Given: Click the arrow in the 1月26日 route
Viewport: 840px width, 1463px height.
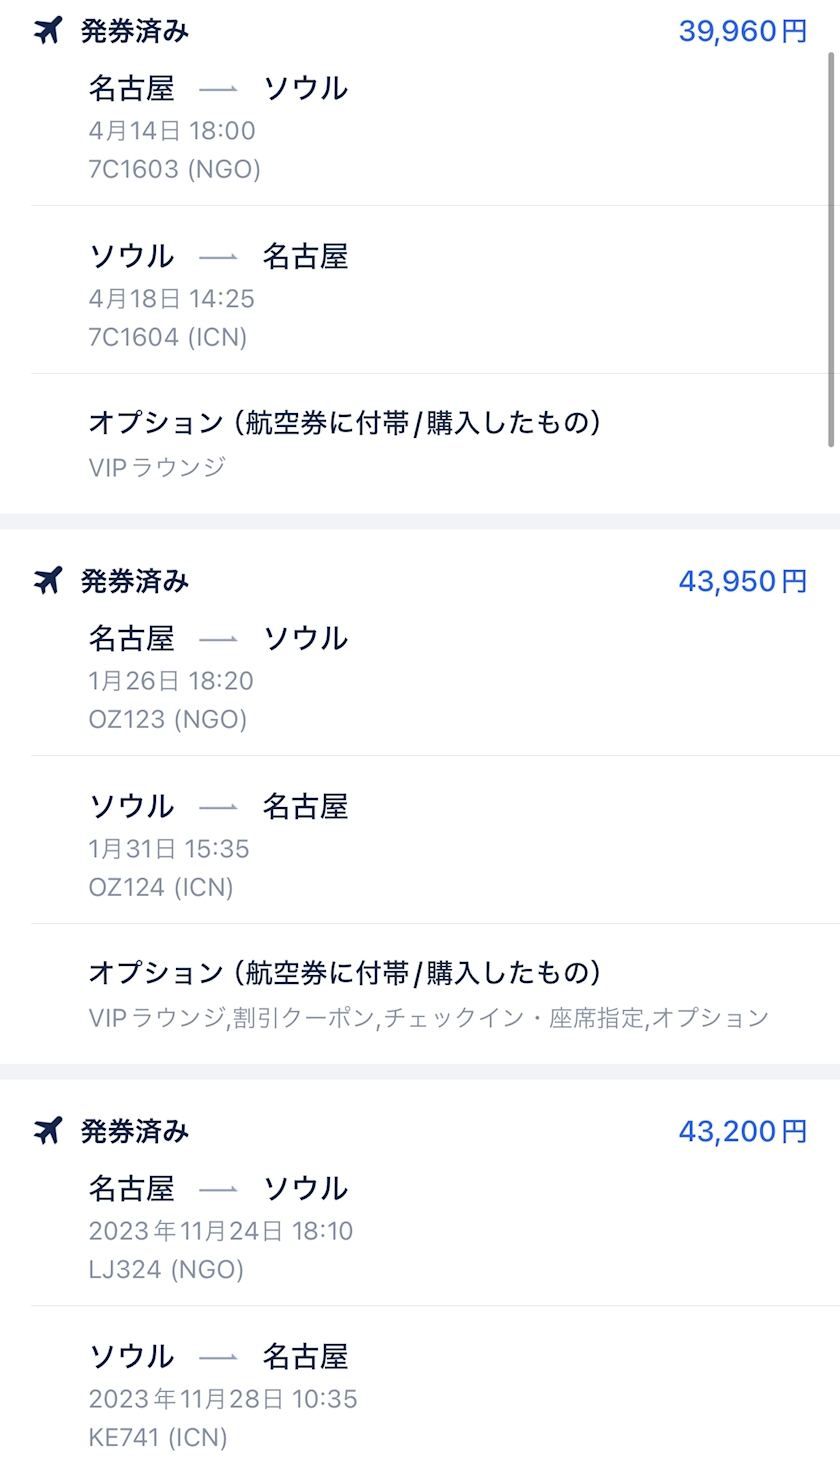Looking at the screenshot, I should point(218,639).
